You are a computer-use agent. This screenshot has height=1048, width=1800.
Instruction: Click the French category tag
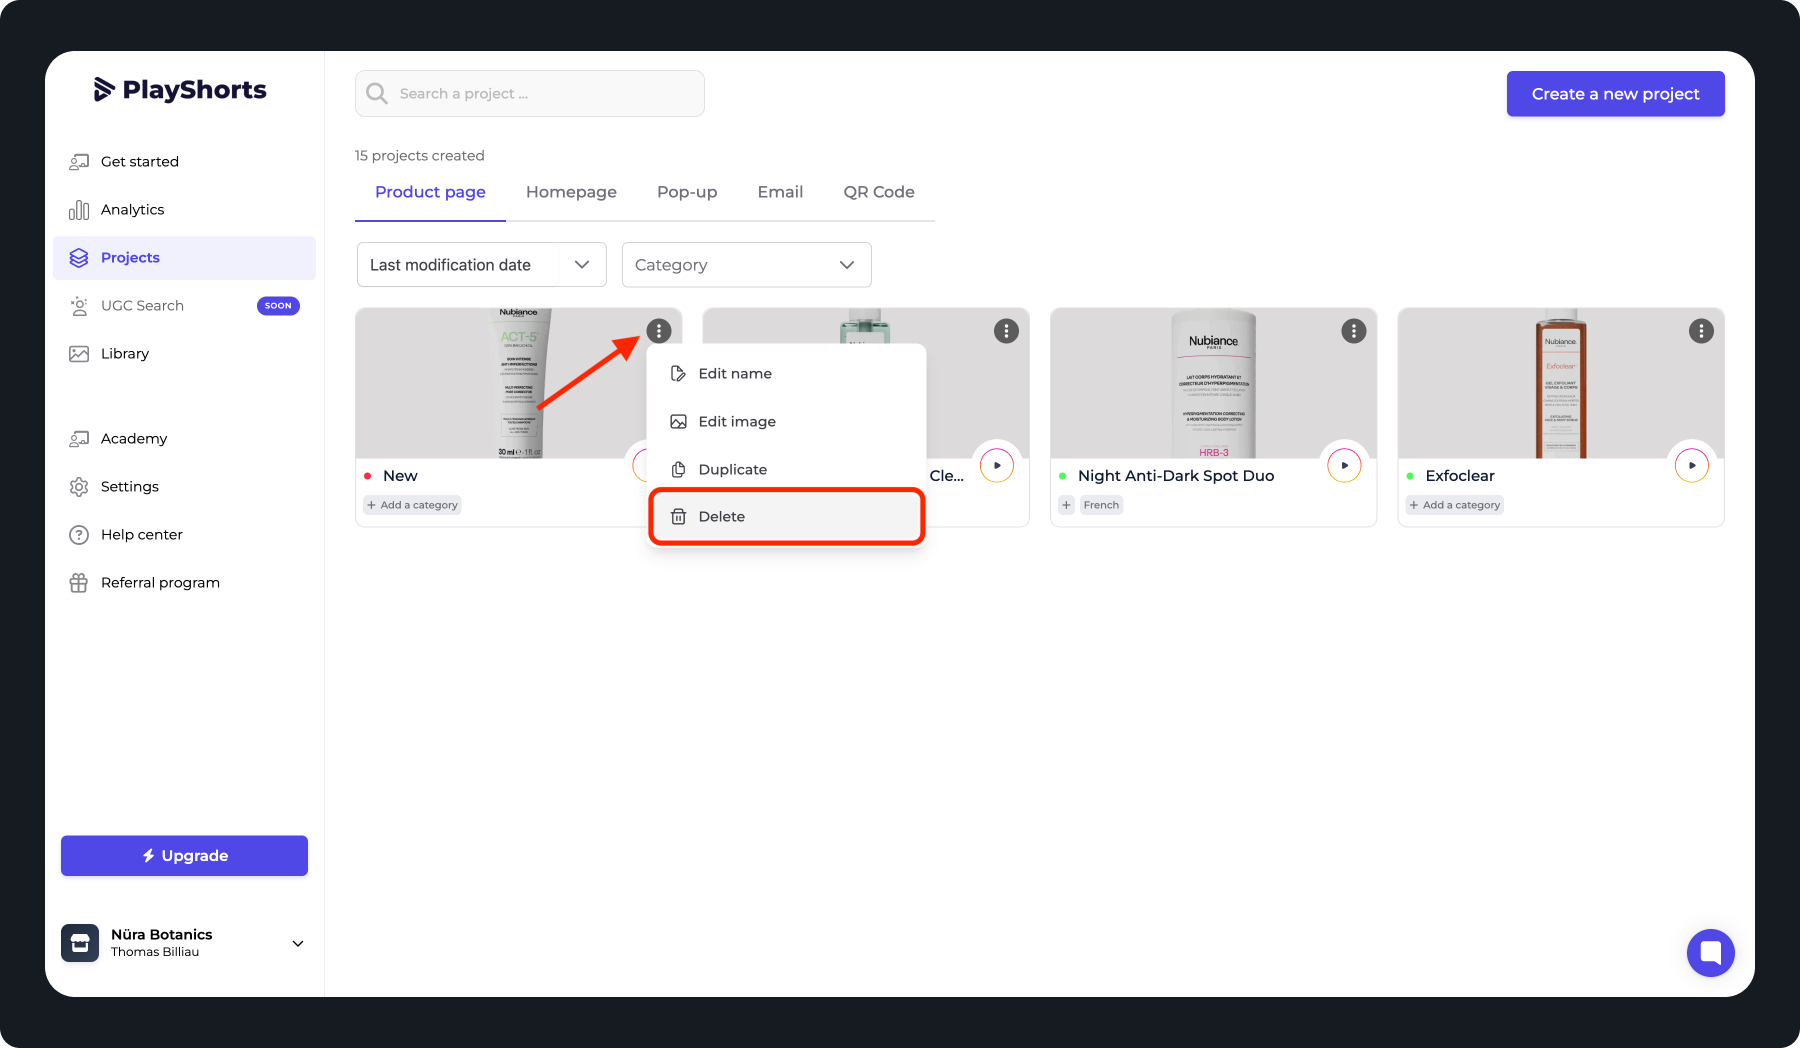click(x=1101, y=505)
